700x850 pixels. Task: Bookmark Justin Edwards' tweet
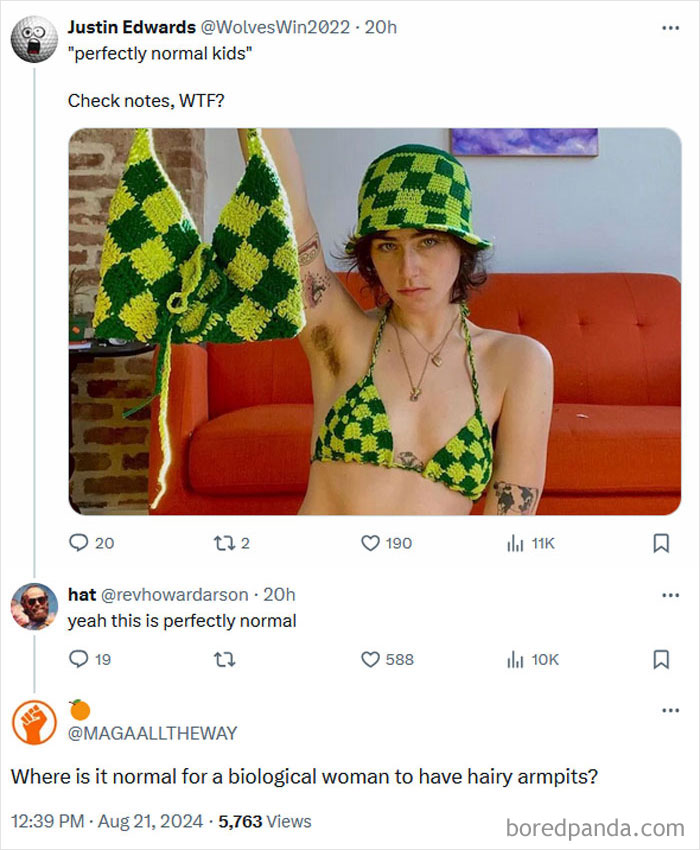click(661, 543)
